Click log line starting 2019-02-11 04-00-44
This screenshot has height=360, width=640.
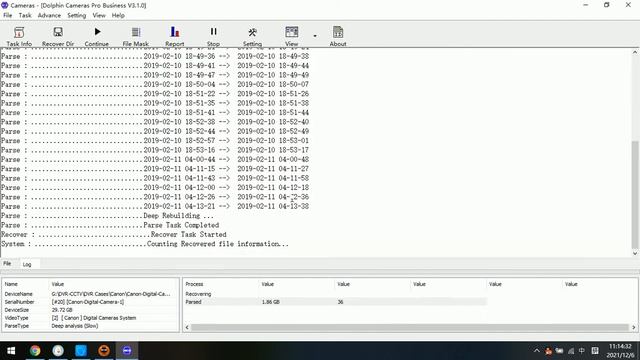[155, 160]
